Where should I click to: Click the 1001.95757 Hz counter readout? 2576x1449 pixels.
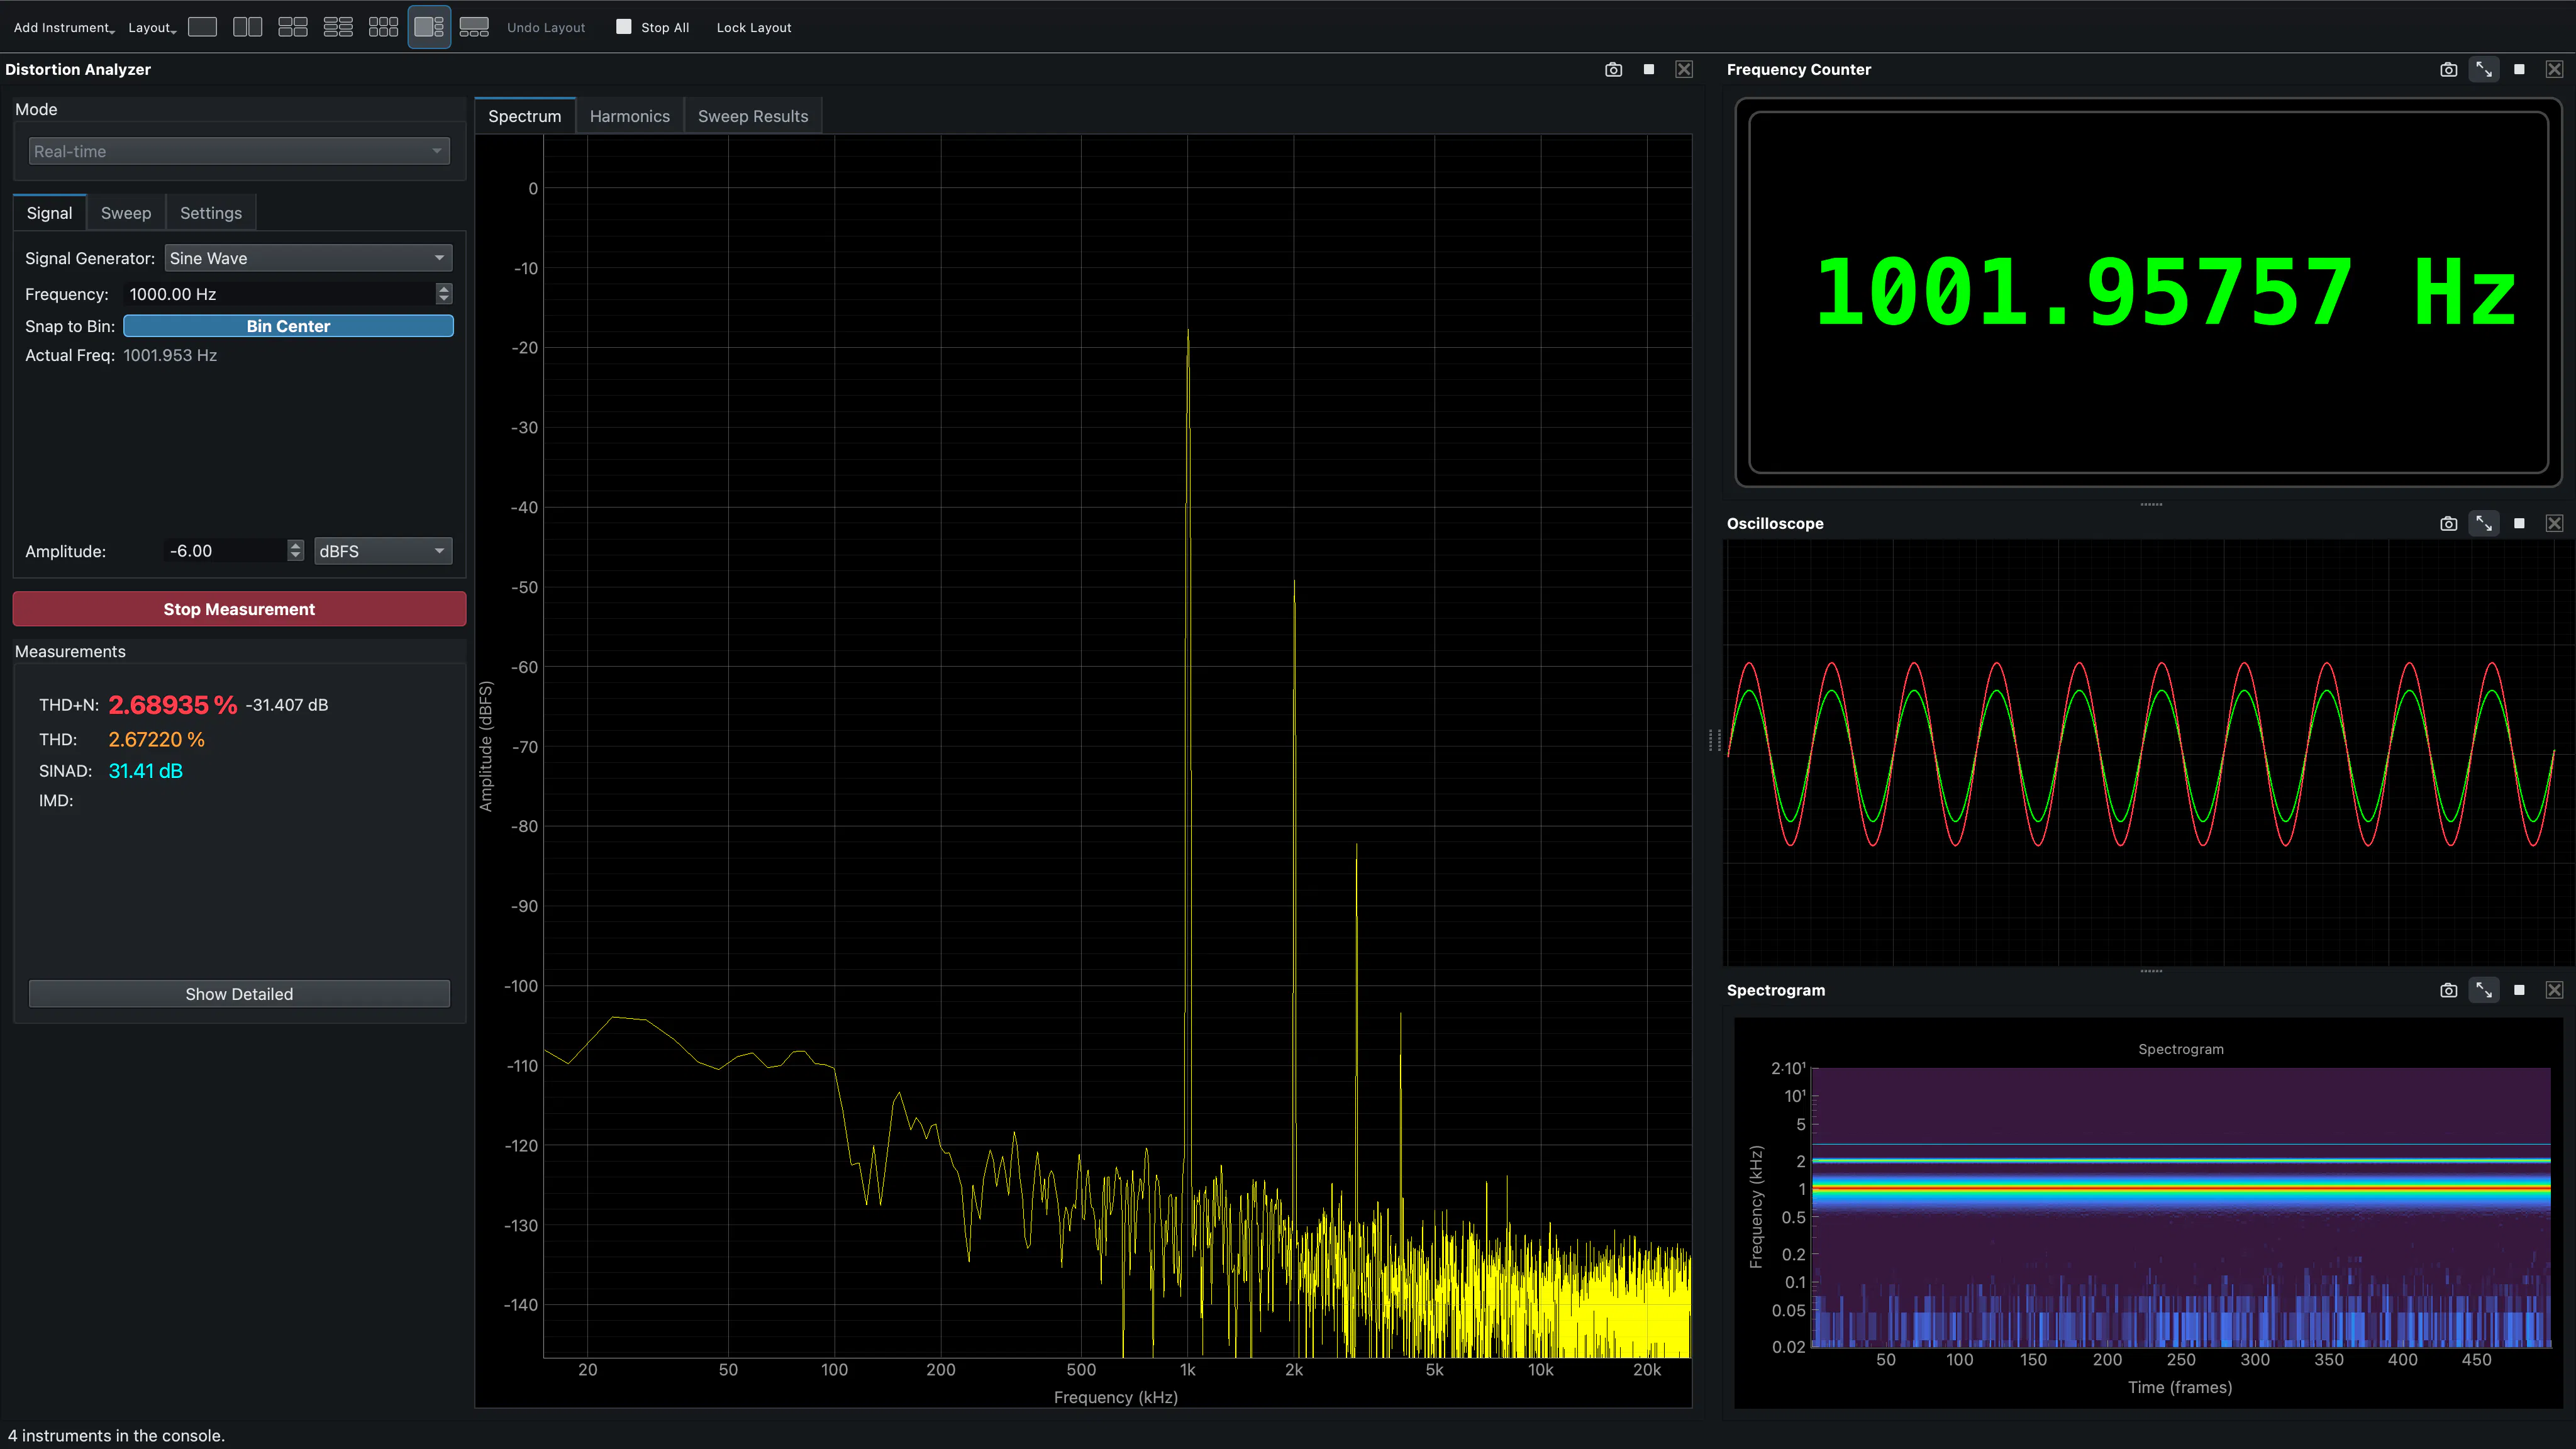(x=2165, y=292)
